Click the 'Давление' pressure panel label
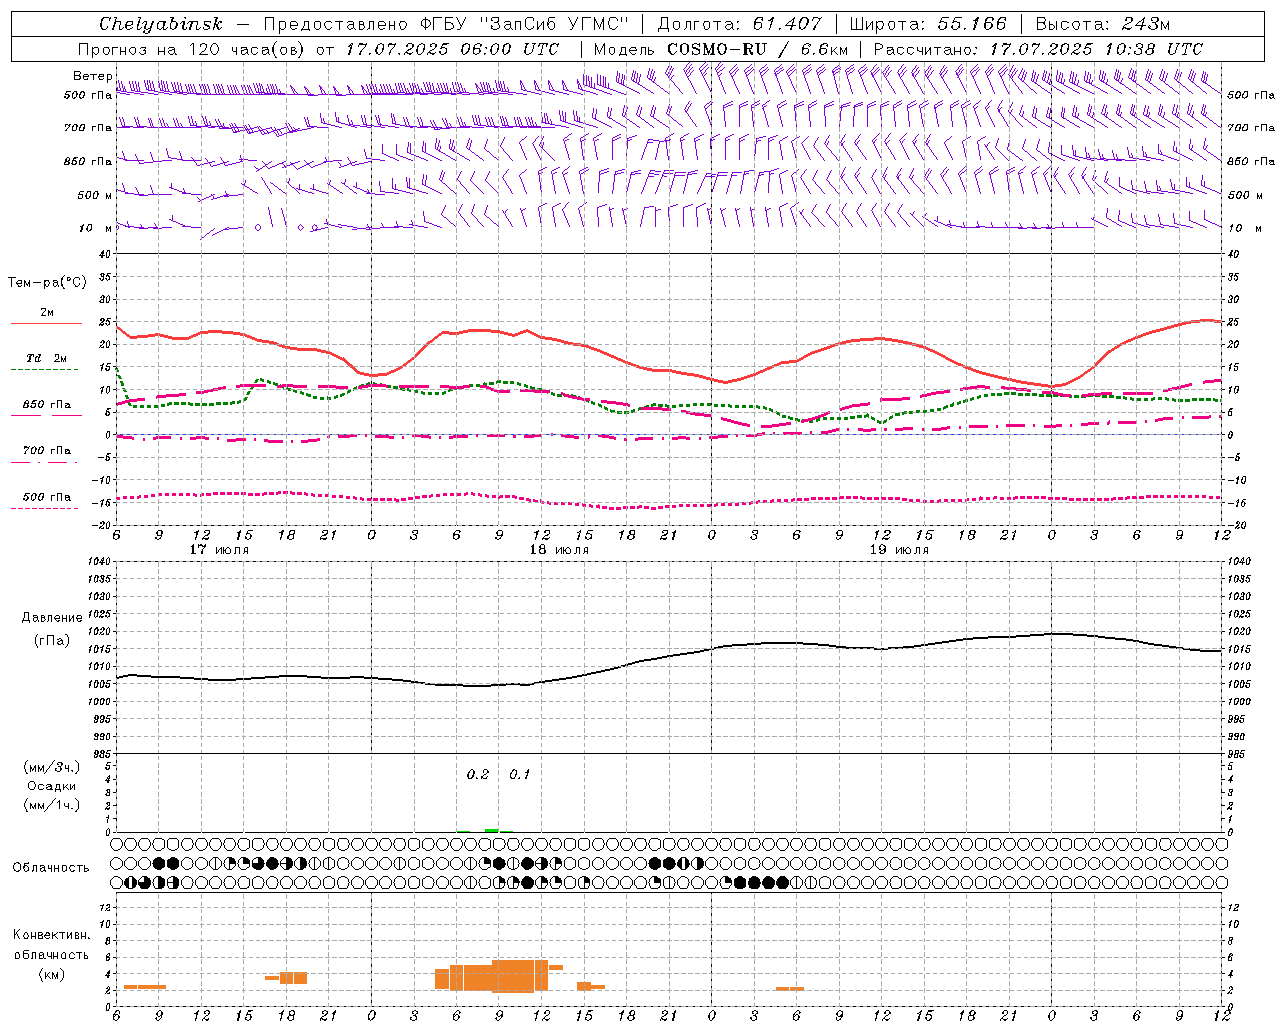Screen dimensions: 1280x1024 52,618
